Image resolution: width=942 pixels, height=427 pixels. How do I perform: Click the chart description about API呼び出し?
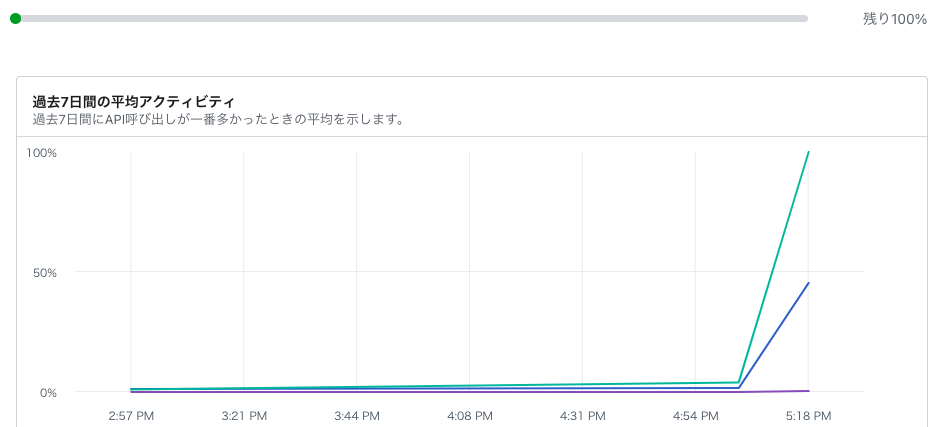[x=218, y=120]
